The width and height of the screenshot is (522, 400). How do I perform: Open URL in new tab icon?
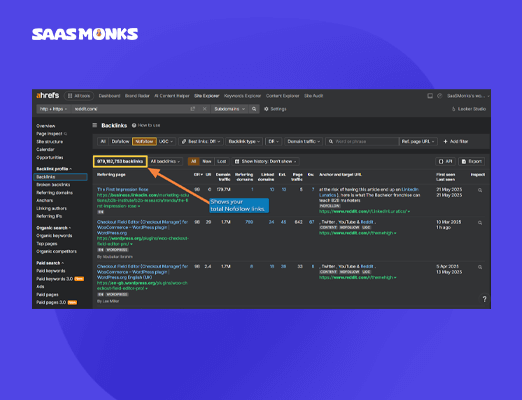193,109
